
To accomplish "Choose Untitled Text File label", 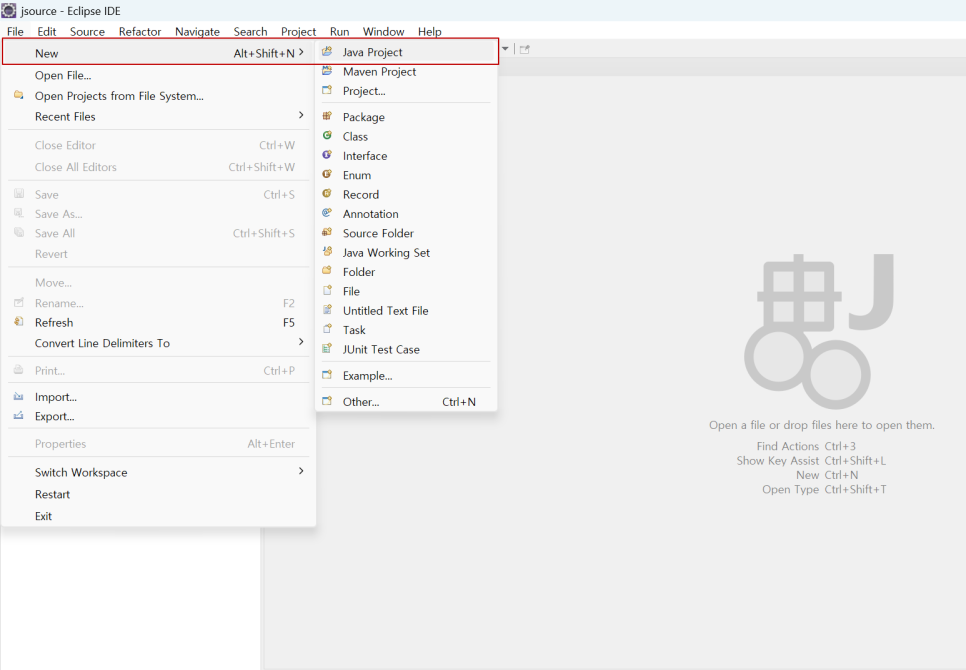I will click(386, 310).
